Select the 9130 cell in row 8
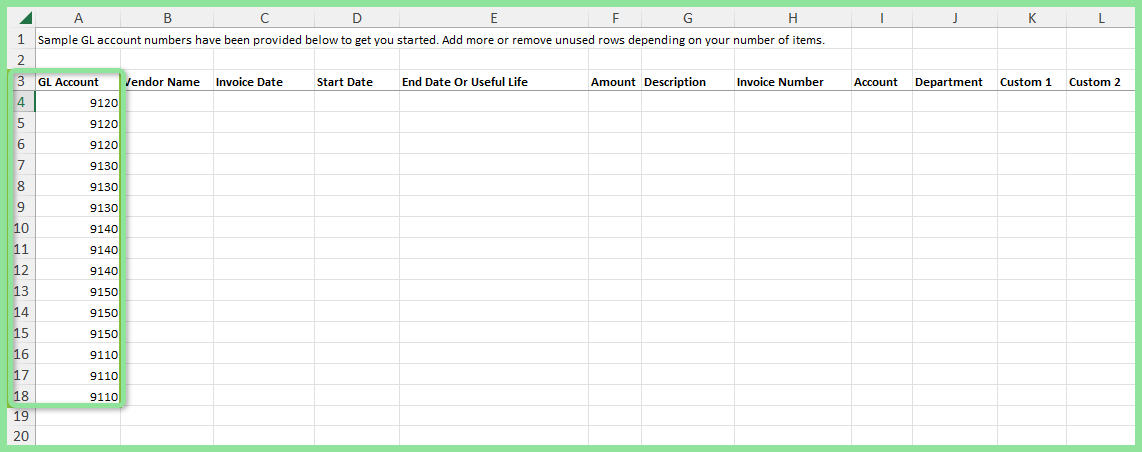The width and height of the screenshot is (1142, 452). tap(78, 186)
